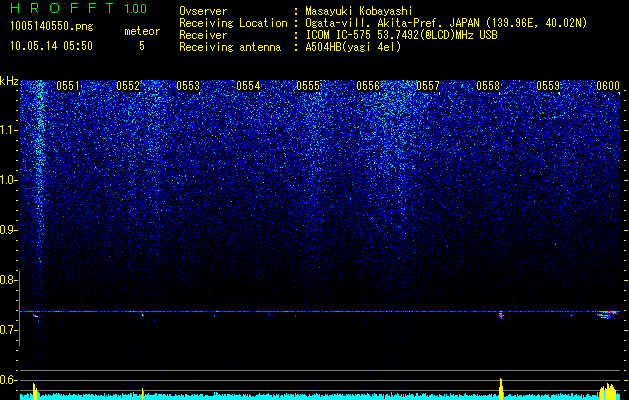Click the 1.1 frequency axis label
The width and height of the screenshot is (629, 400).
9,130
